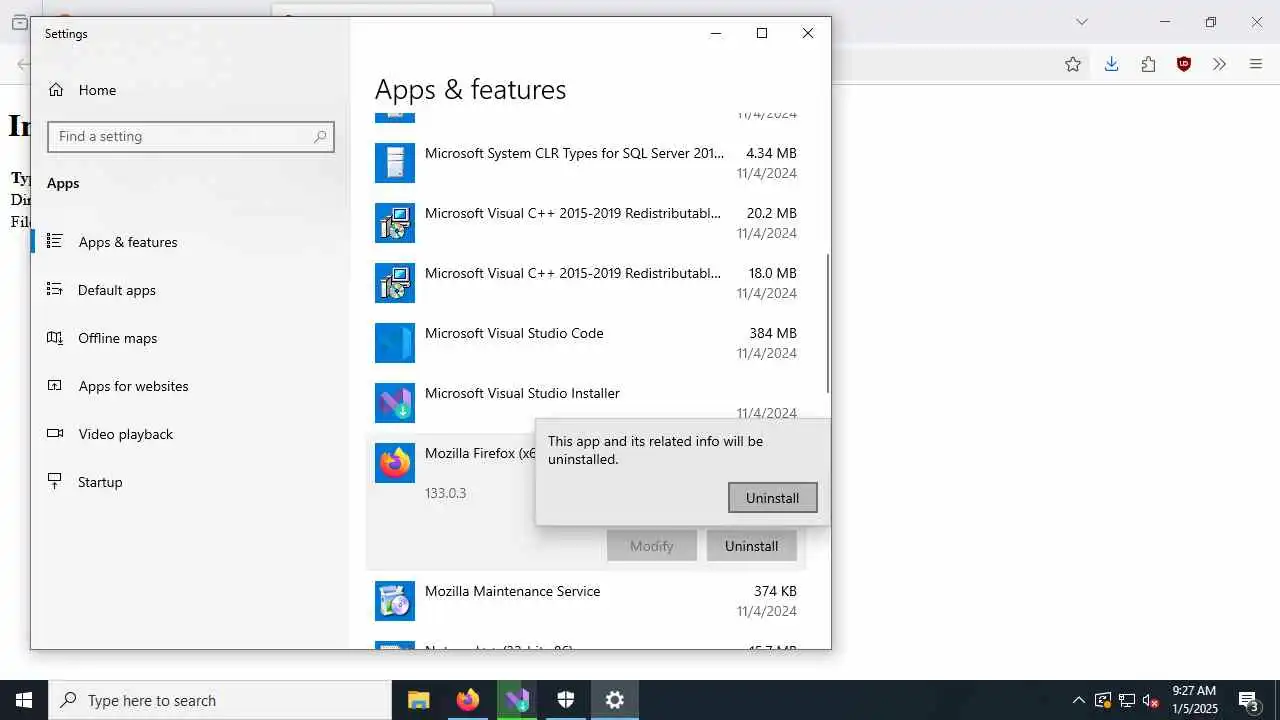This screenshot has height=720, width=1280.
Task: Bookmark page with Firefox star icon
Action: point(1073,64)
